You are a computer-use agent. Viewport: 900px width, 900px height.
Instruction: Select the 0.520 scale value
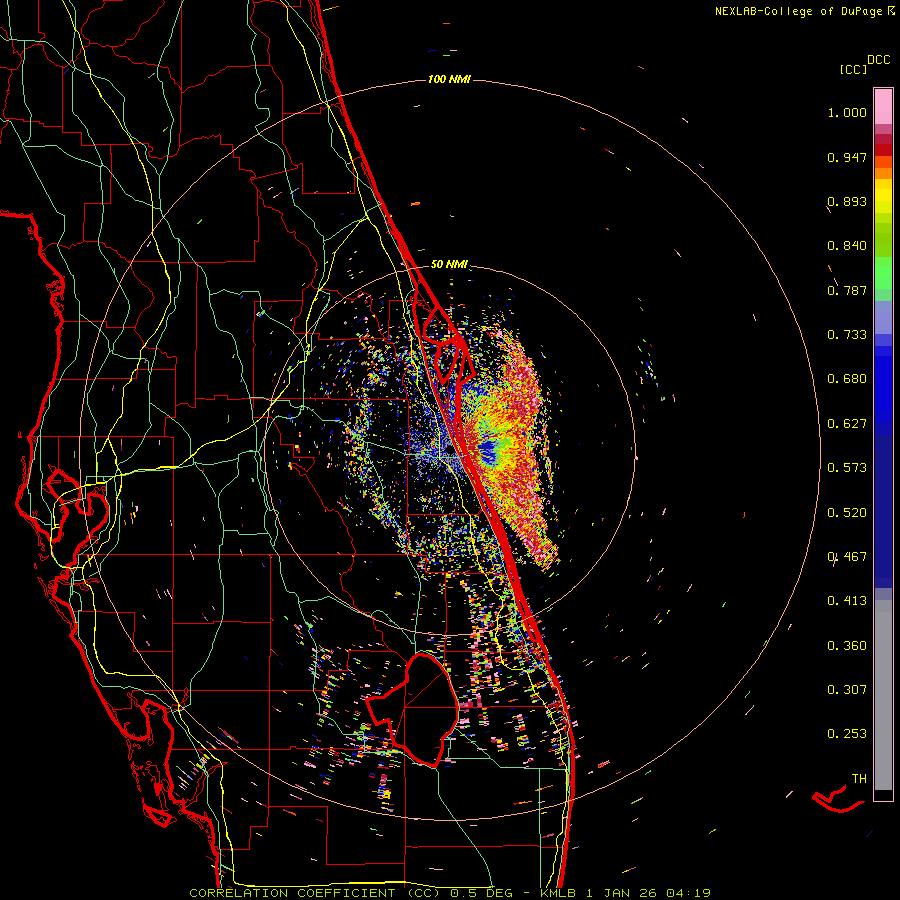pos(847,513)
